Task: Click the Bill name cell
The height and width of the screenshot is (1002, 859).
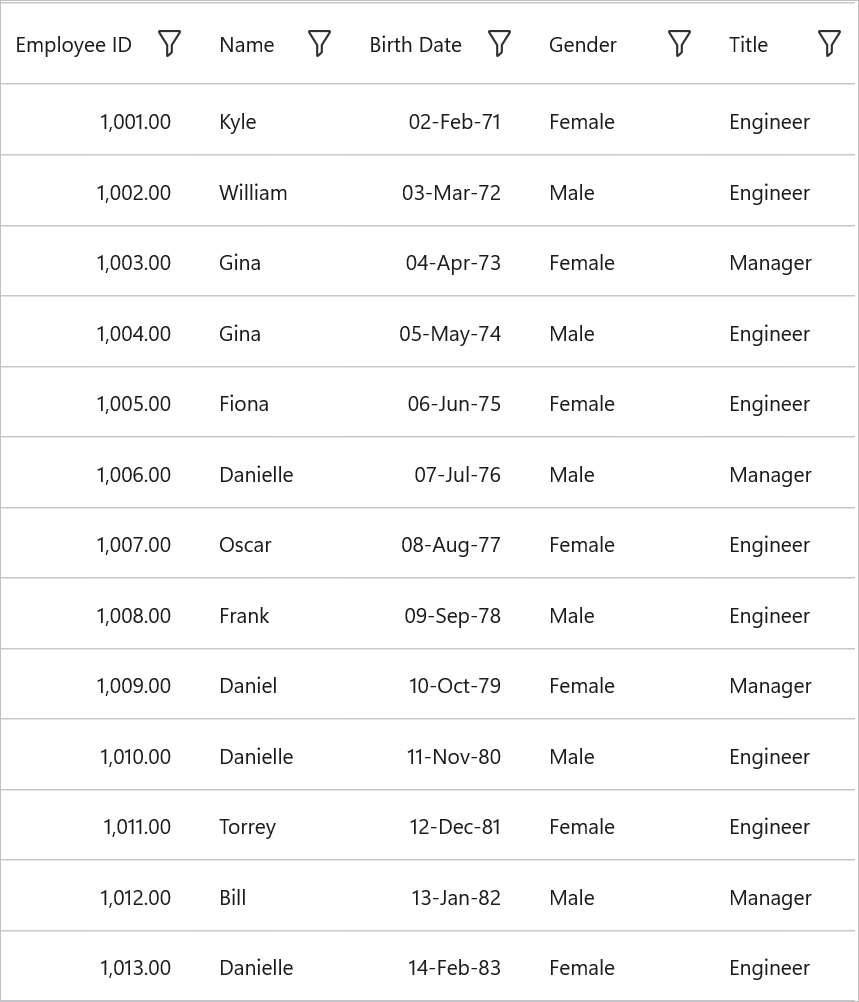Action: pos(233,898)
